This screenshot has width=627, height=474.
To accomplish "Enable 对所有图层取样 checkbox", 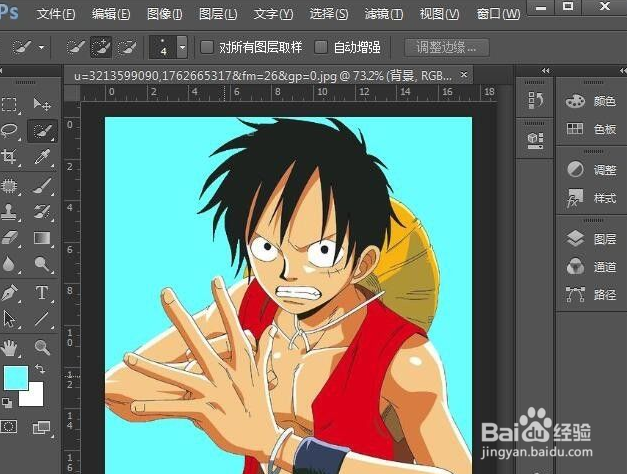I will (207, 47).
